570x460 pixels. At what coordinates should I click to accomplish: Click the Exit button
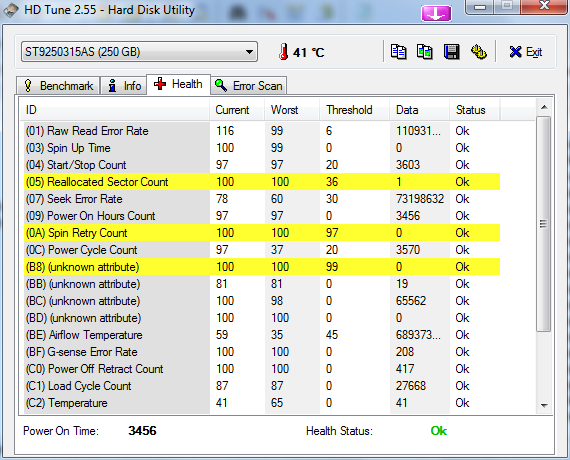click(x=526, y=52)
